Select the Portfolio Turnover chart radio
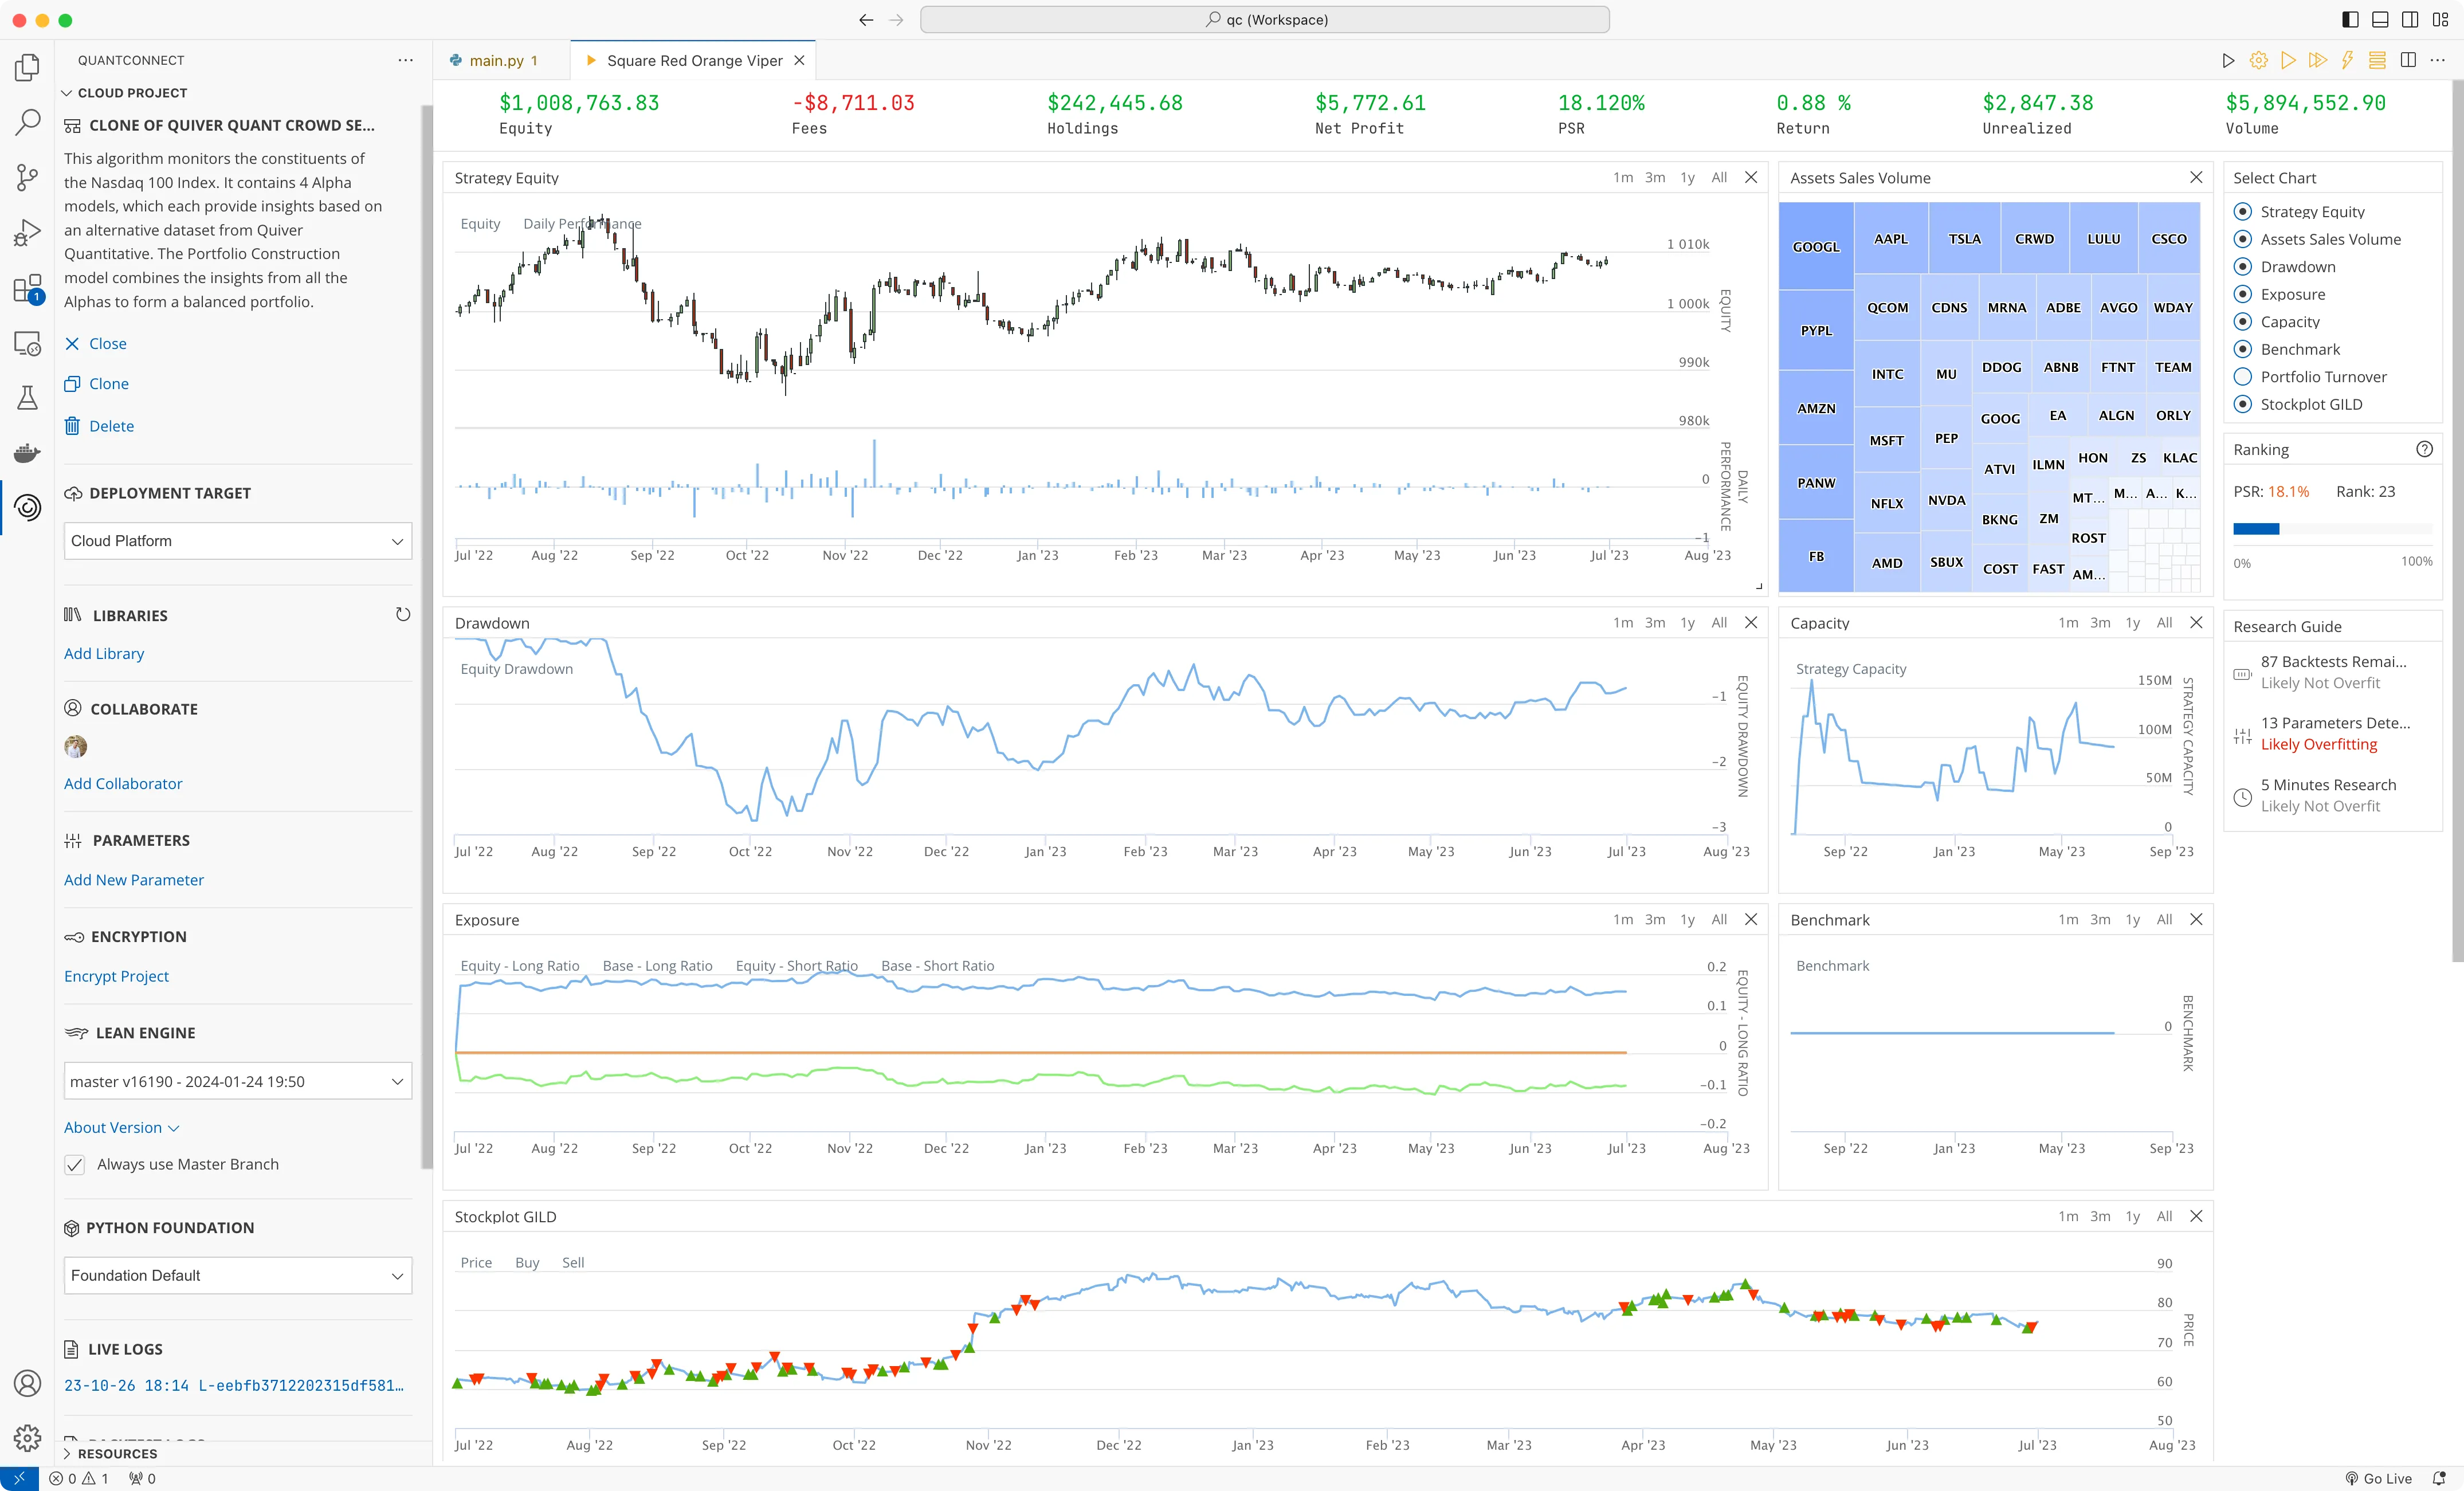This screenshot has width=2464, height=1491. coord(2243,377)
